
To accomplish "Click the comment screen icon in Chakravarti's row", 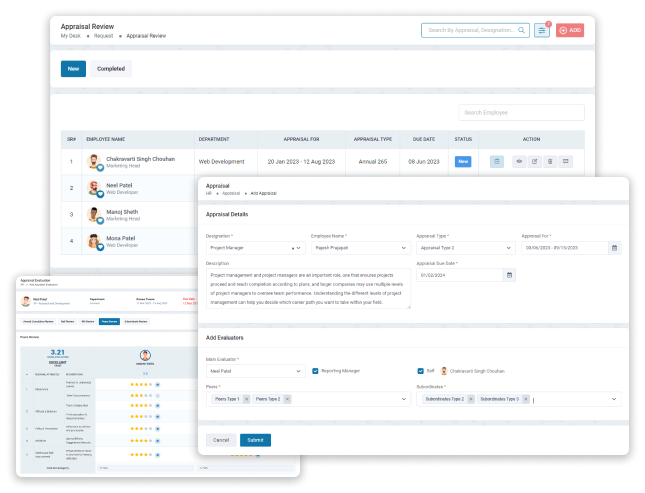I will point(566,161).
